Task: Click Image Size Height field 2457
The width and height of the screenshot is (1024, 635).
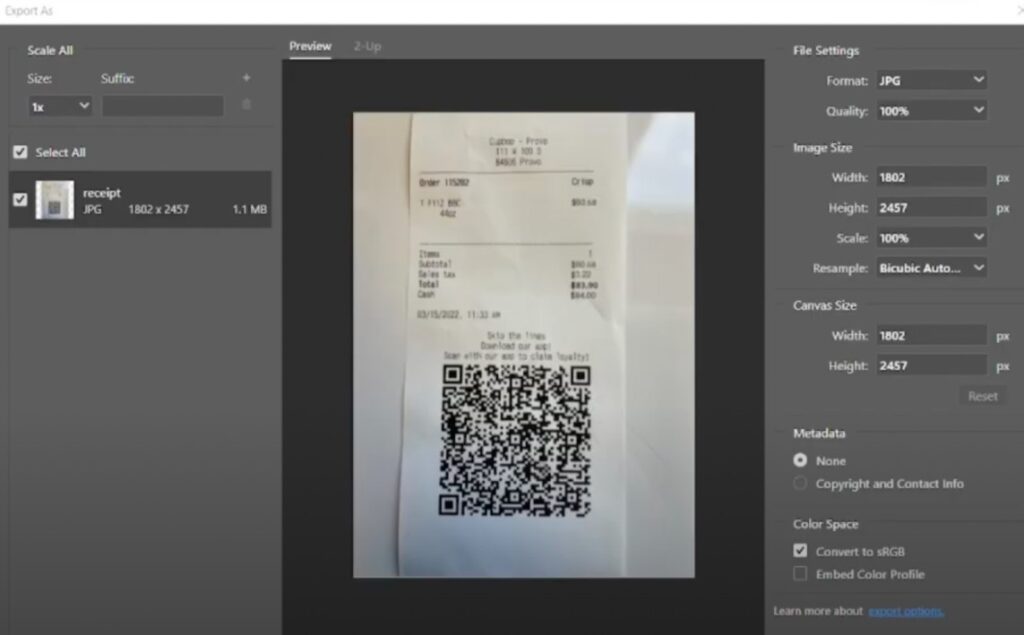Action: 931,208
